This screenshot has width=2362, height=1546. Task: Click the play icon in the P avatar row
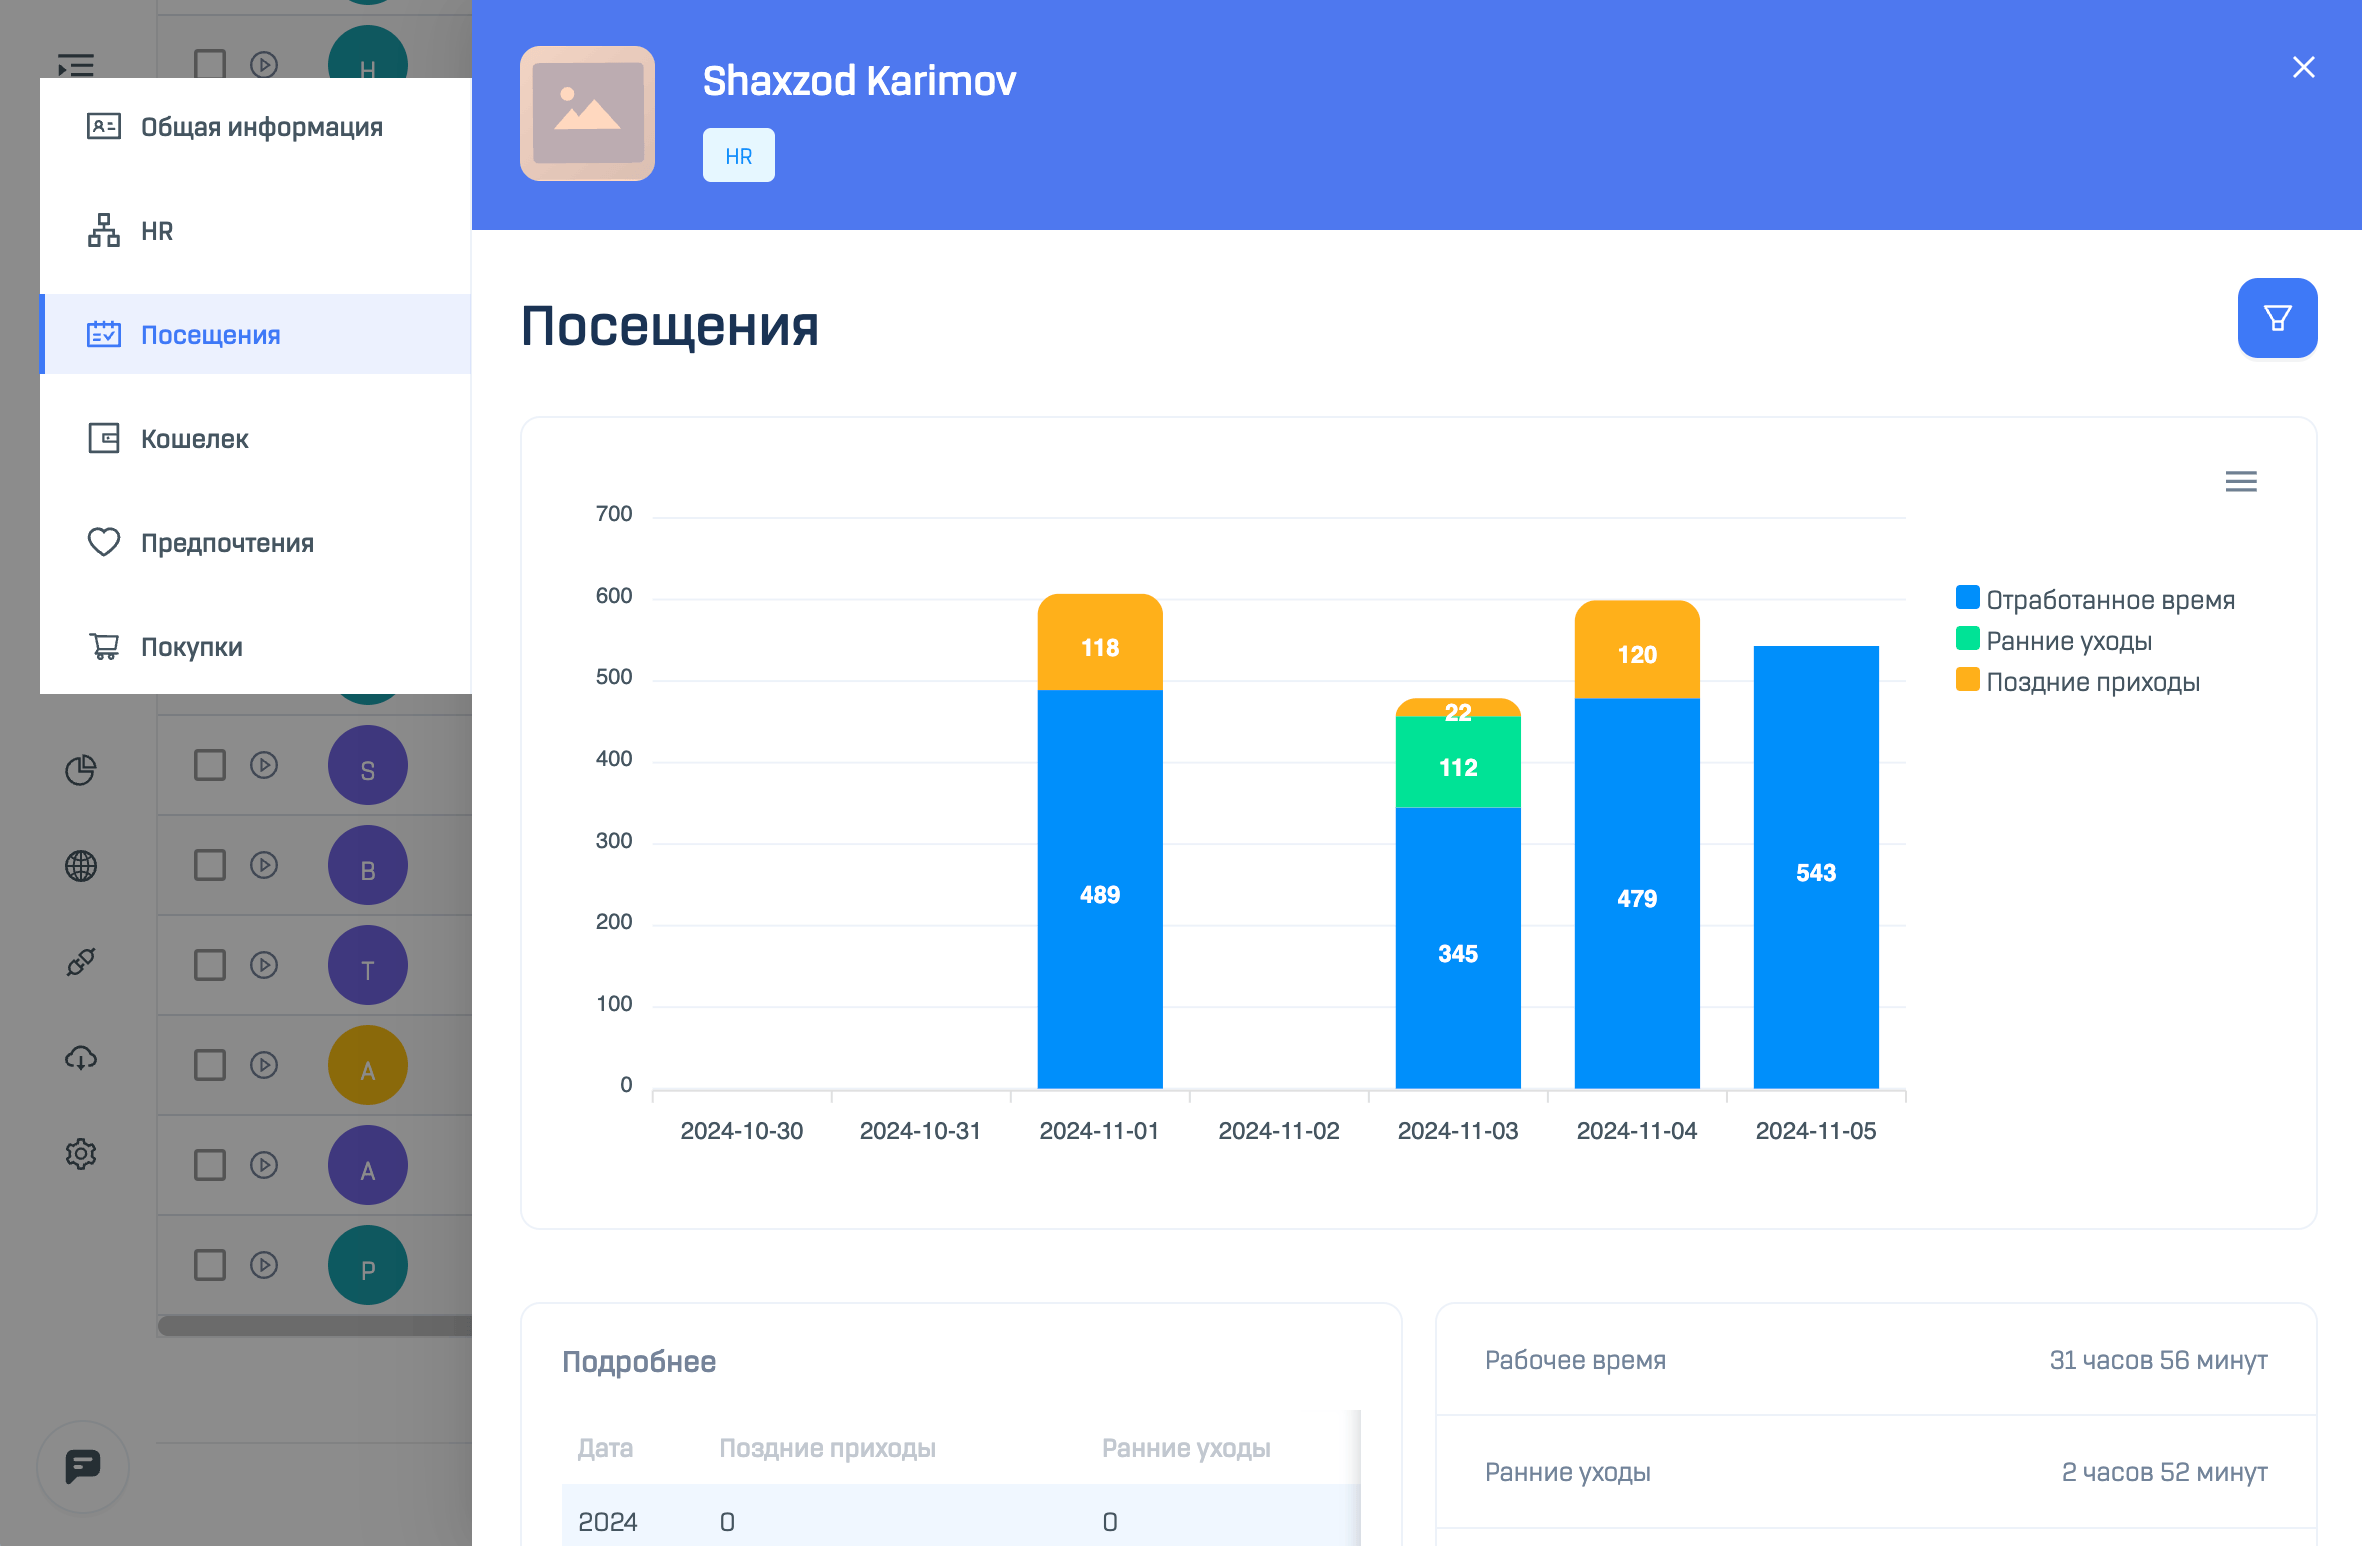click(264, 1266)
